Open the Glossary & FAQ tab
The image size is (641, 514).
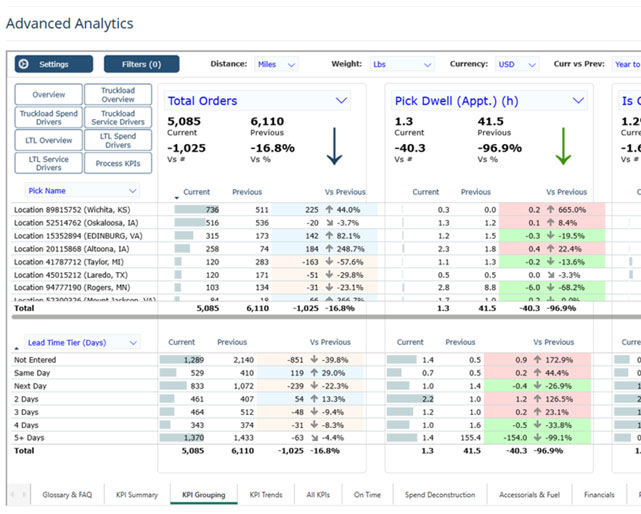tap(67, 495)
